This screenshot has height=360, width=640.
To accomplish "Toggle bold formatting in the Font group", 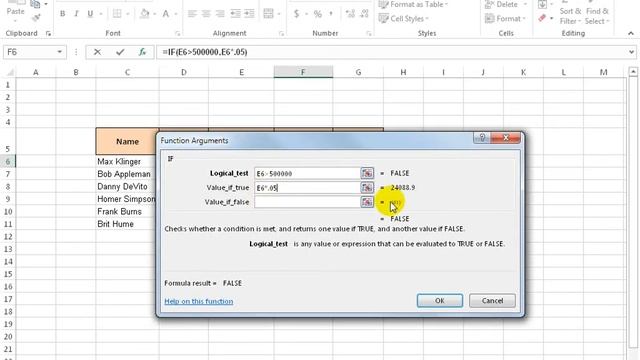I will (62, 14).
